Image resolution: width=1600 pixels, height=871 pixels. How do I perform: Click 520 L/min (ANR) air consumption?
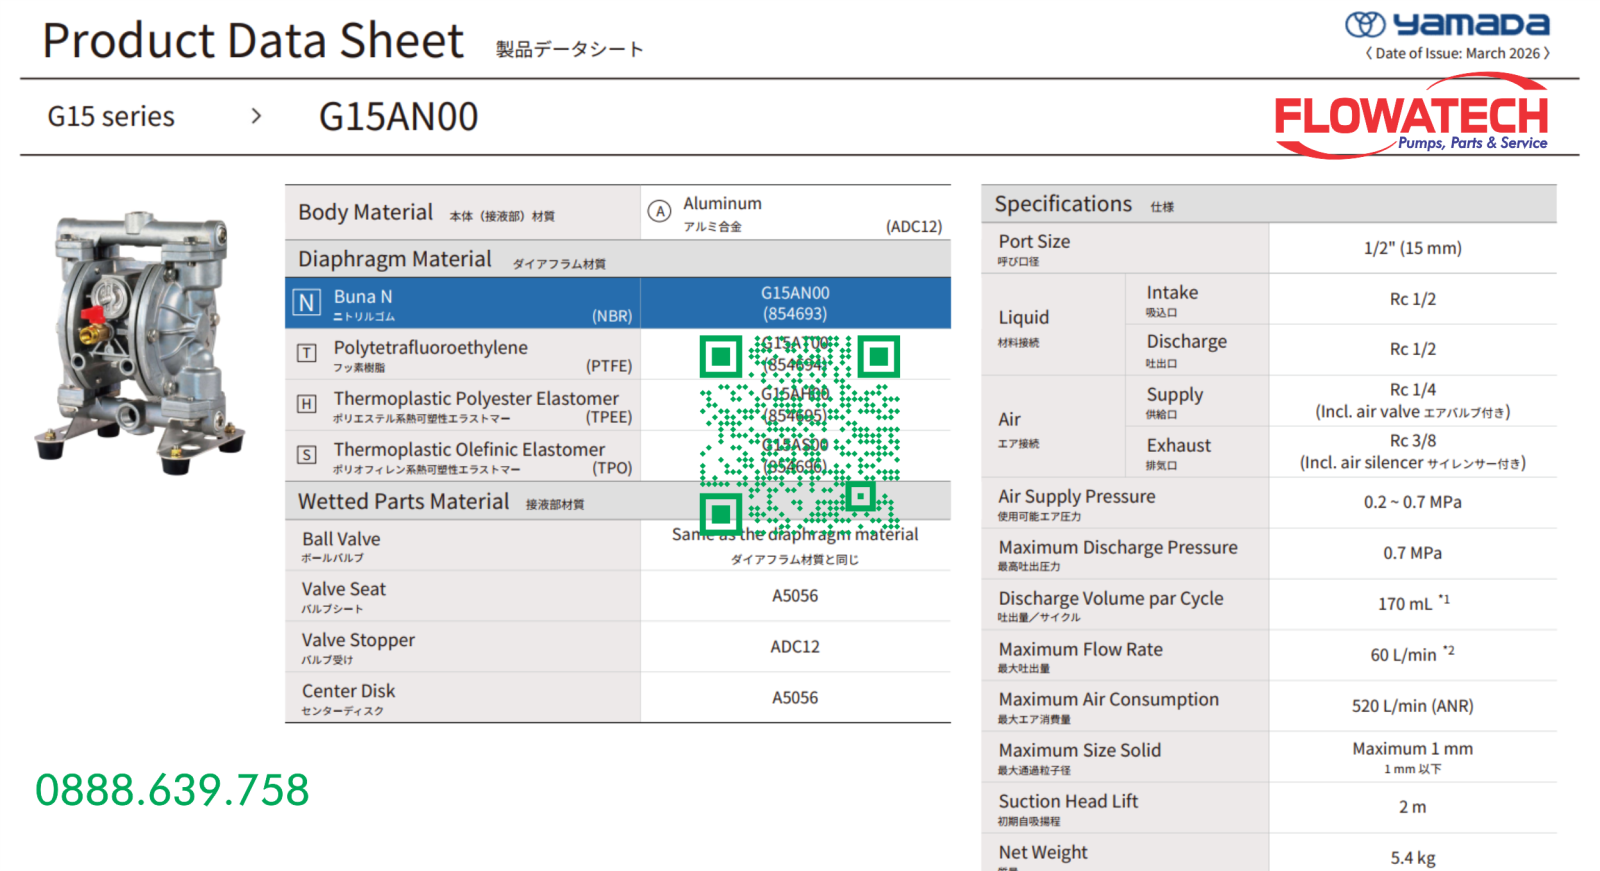click(x=1412, y=706)
